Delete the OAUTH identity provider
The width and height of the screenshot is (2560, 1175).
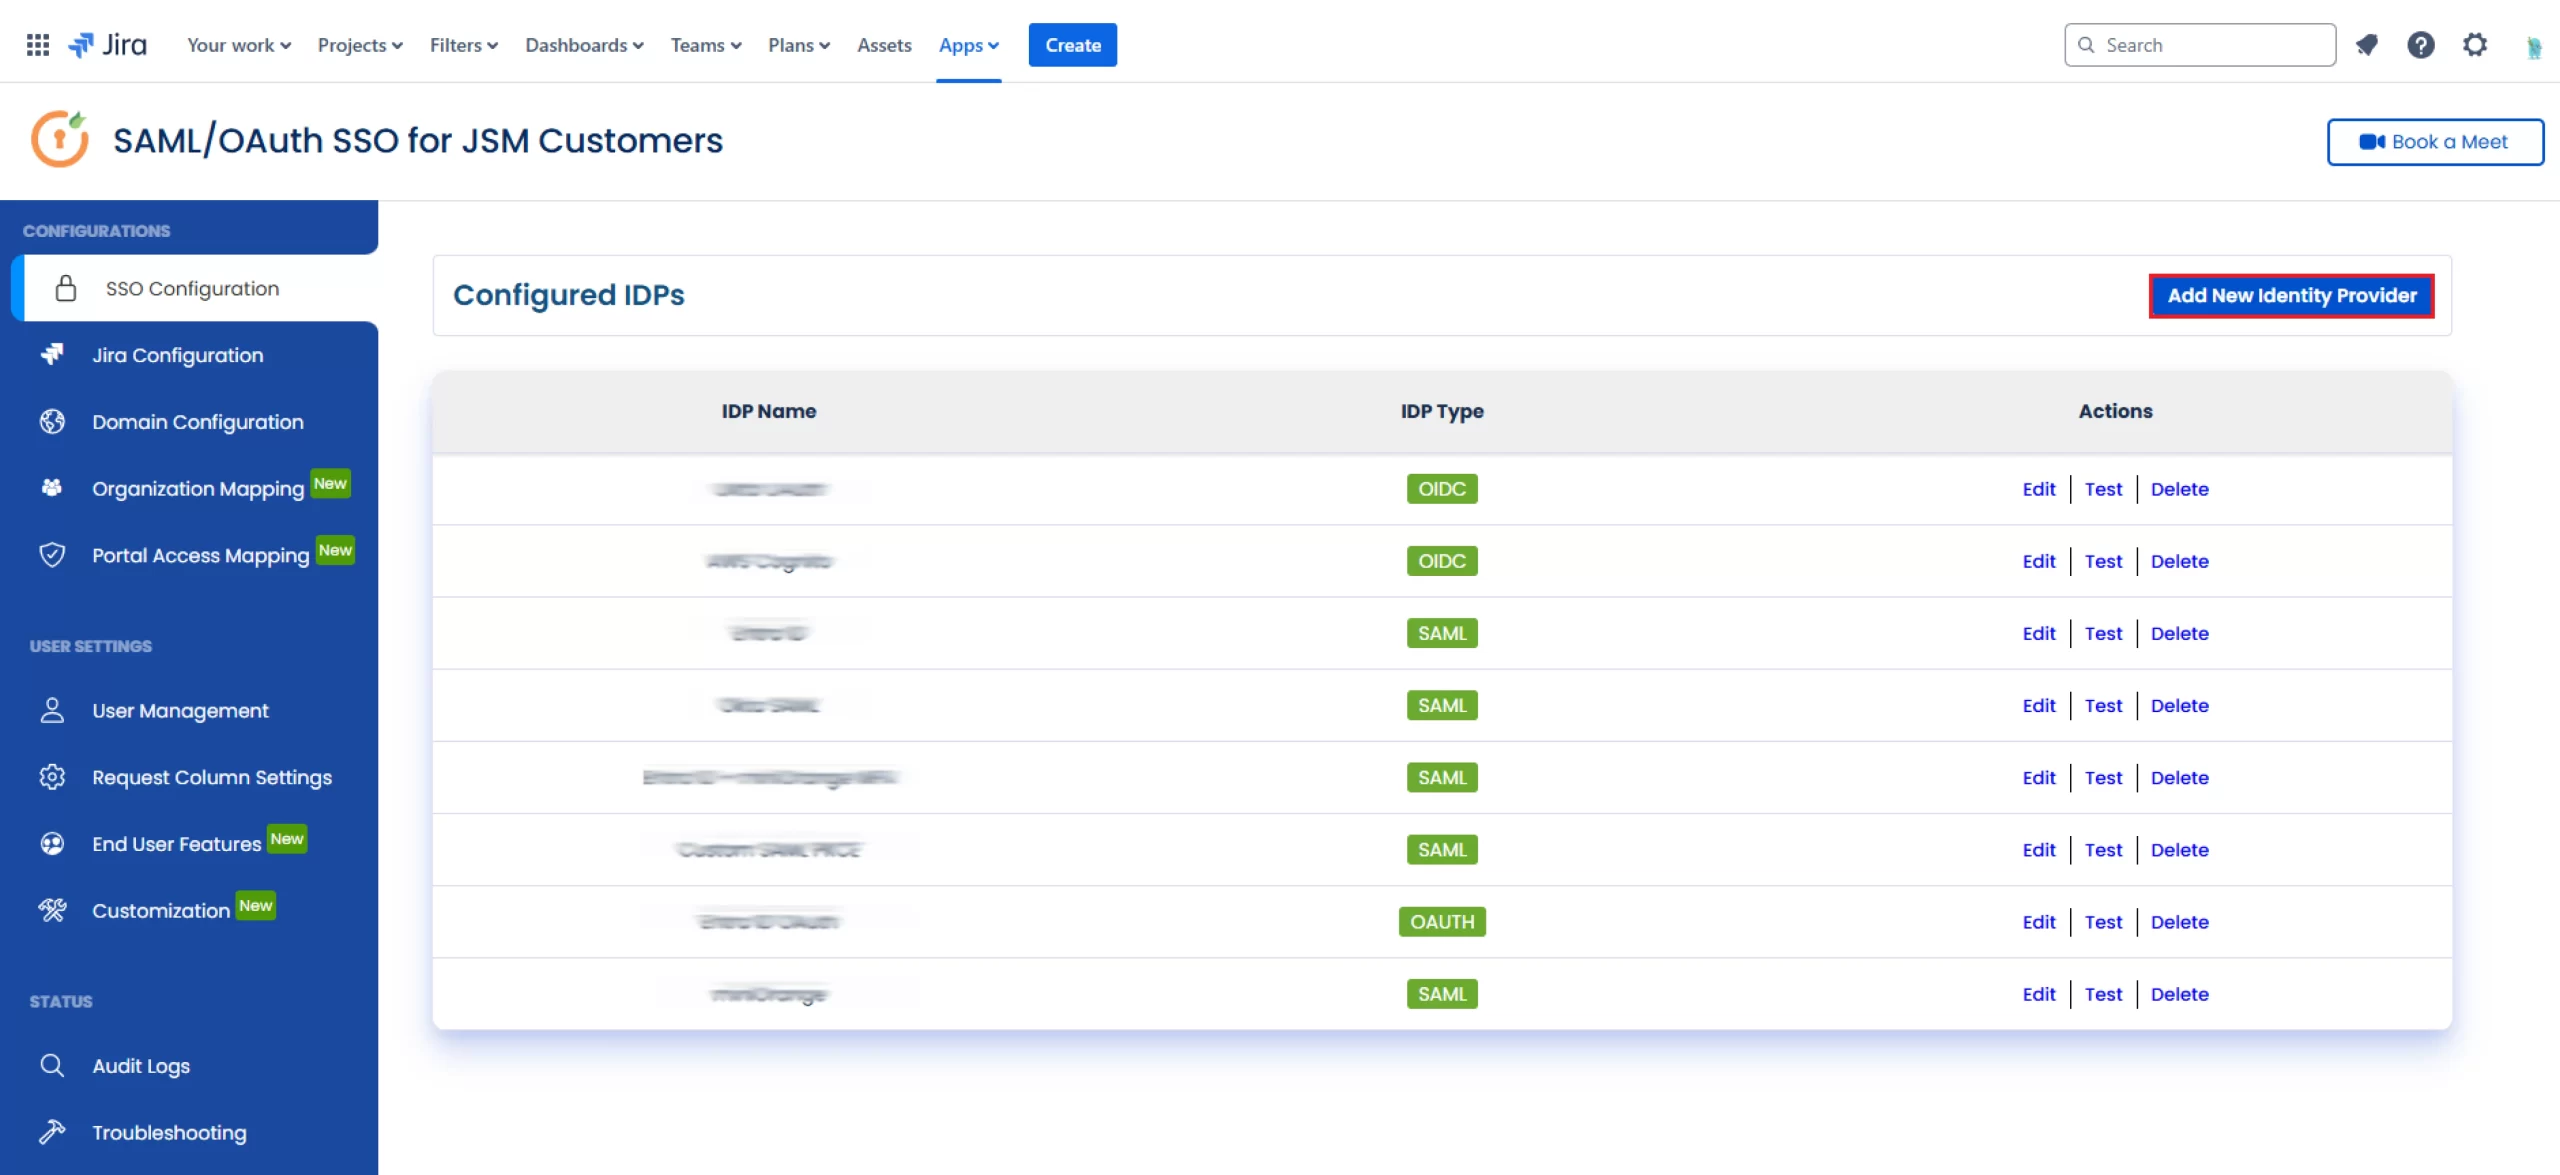(x=2179, y=922)
